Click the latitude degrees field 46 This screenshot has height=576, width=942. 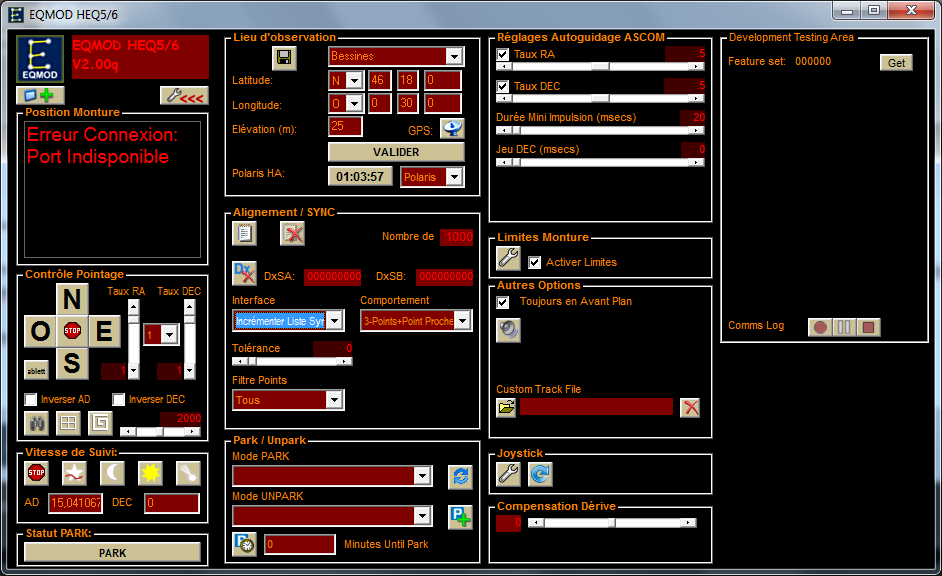[x=380, y=80]
